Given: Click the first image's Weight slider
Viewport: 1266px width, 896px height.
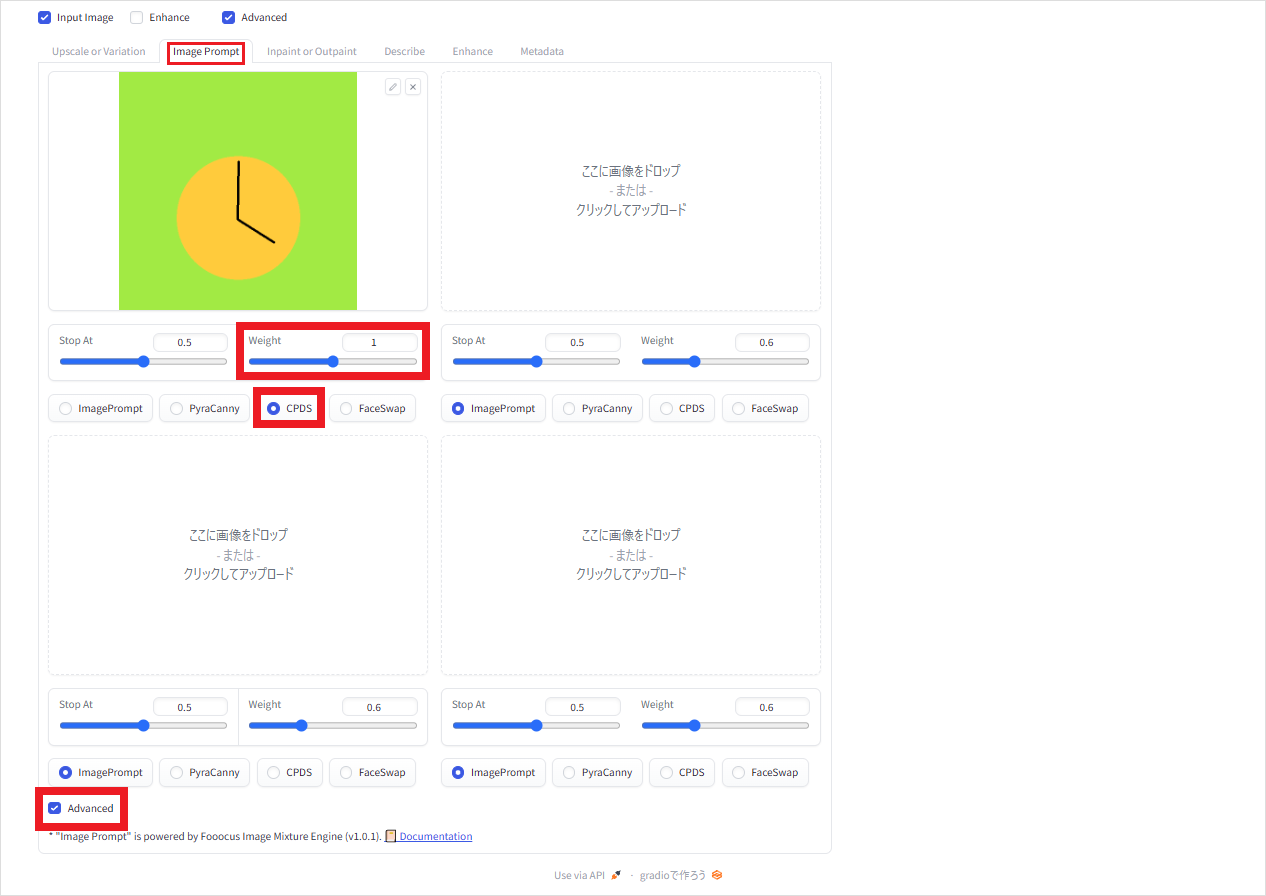Looking at the screenshot, I should (333, 362).
